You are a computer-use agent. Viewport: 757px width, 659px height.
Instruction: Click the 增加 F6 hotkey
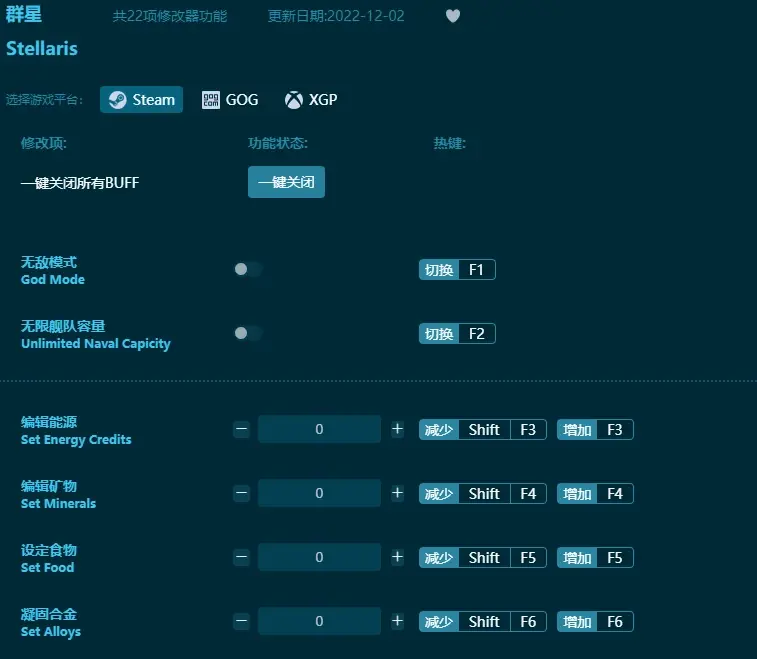595,622
